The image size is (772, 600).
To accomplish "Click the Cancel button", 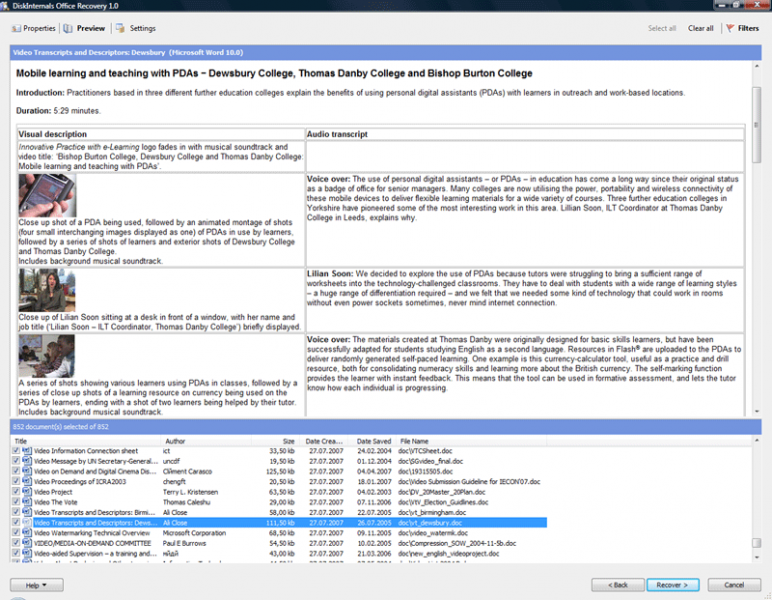I will [x=734, y=585].
